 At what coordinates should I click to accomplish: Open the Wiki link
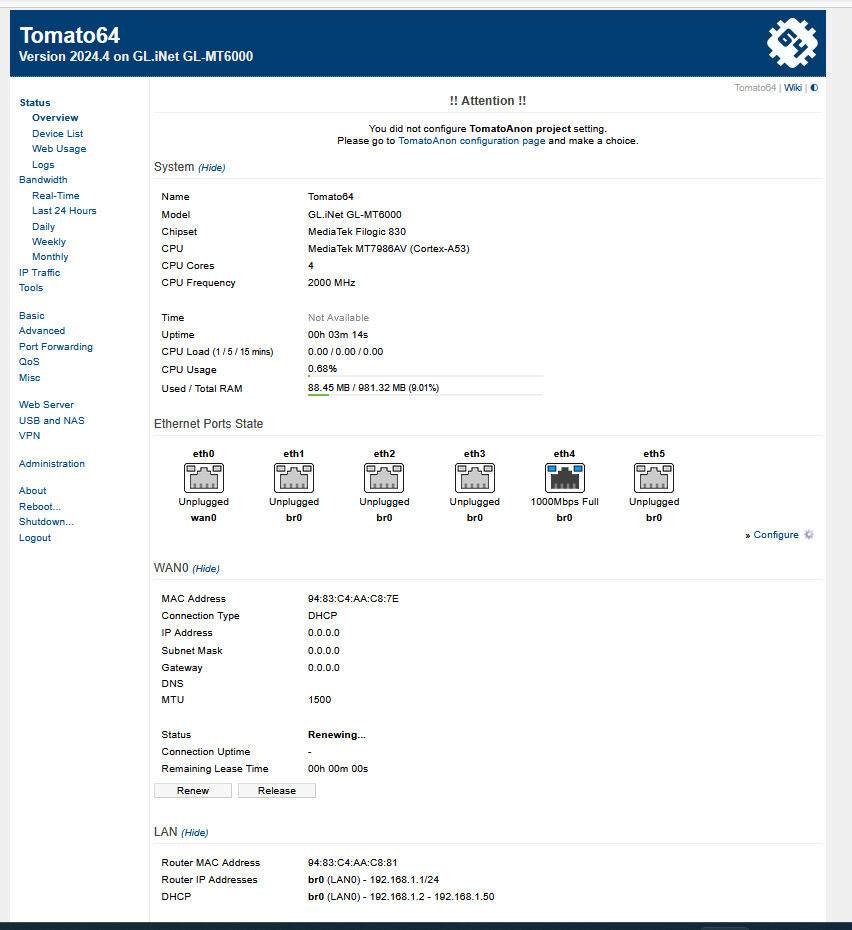click(x=793, y=88)
